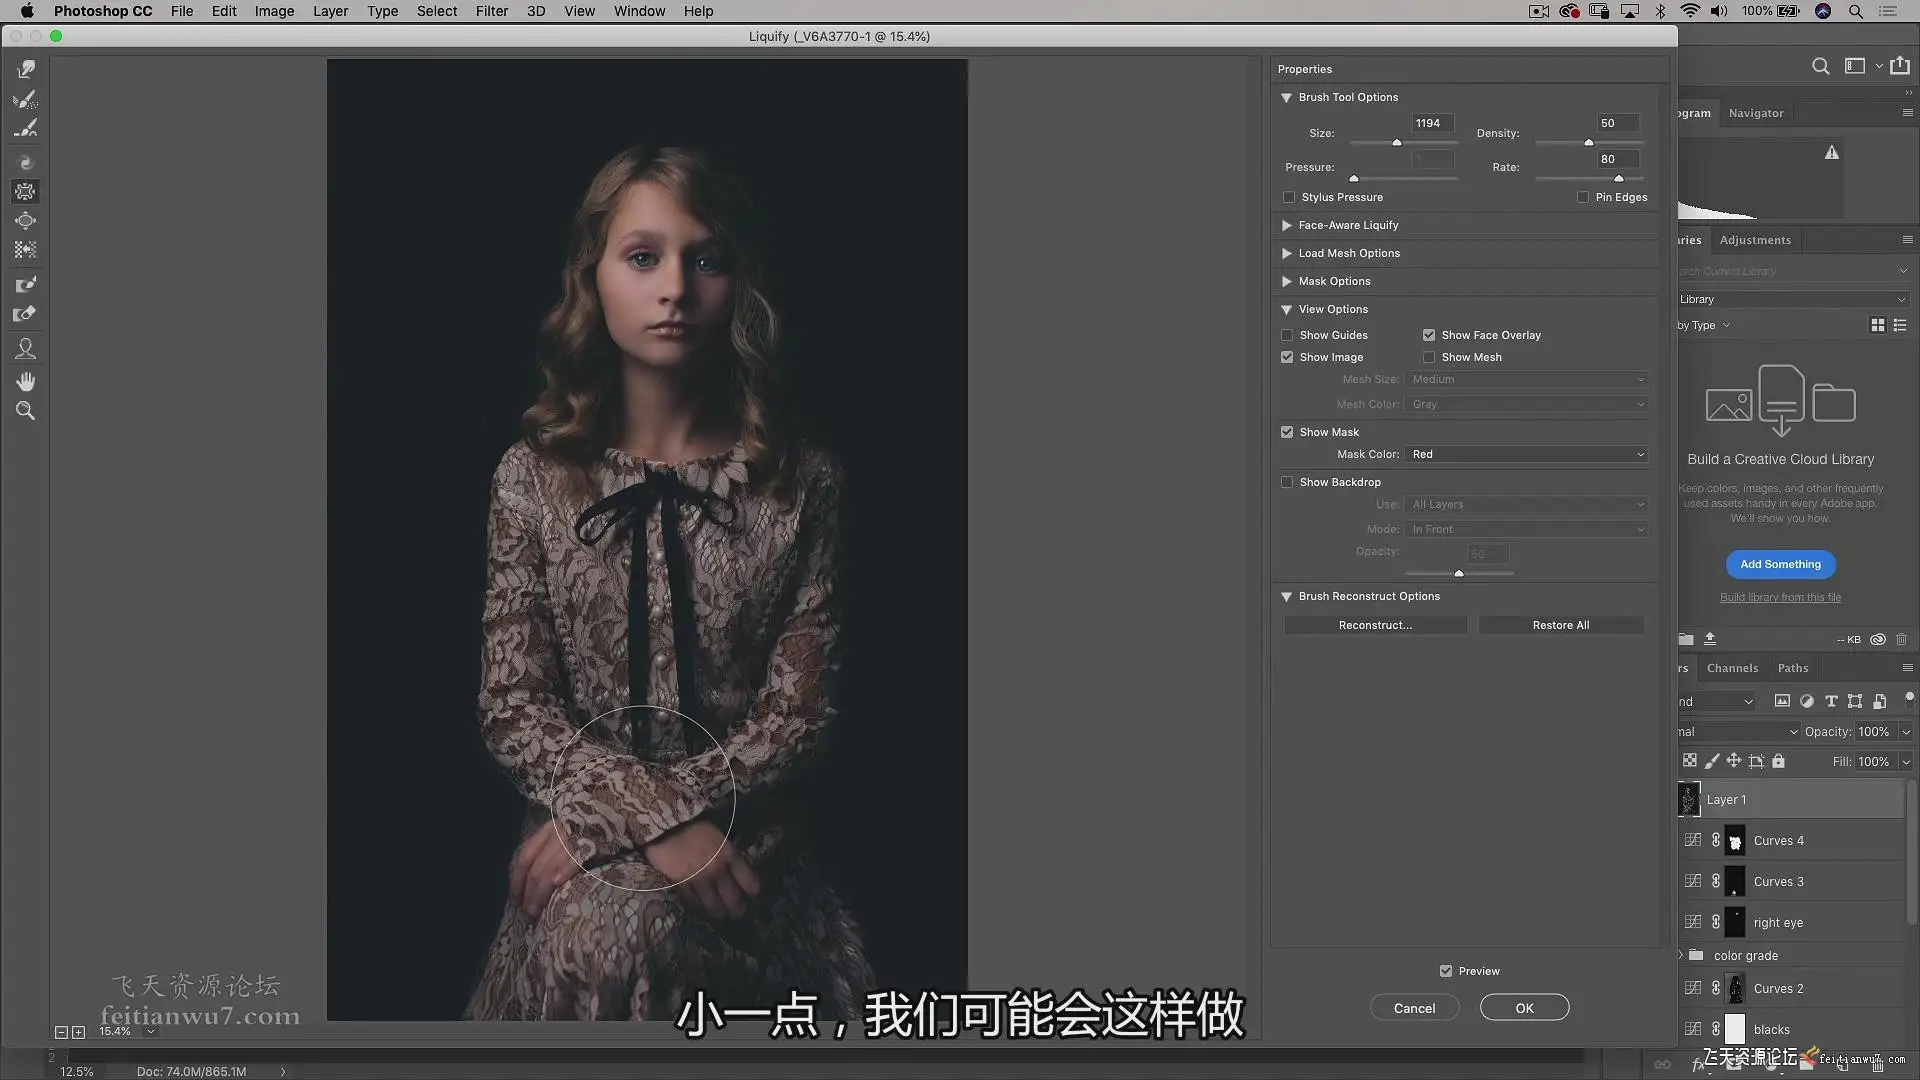This screenshot has height=1080, width=1920.
Task: Turn on Show Mesh option
Action: [x=1429, y=357]
